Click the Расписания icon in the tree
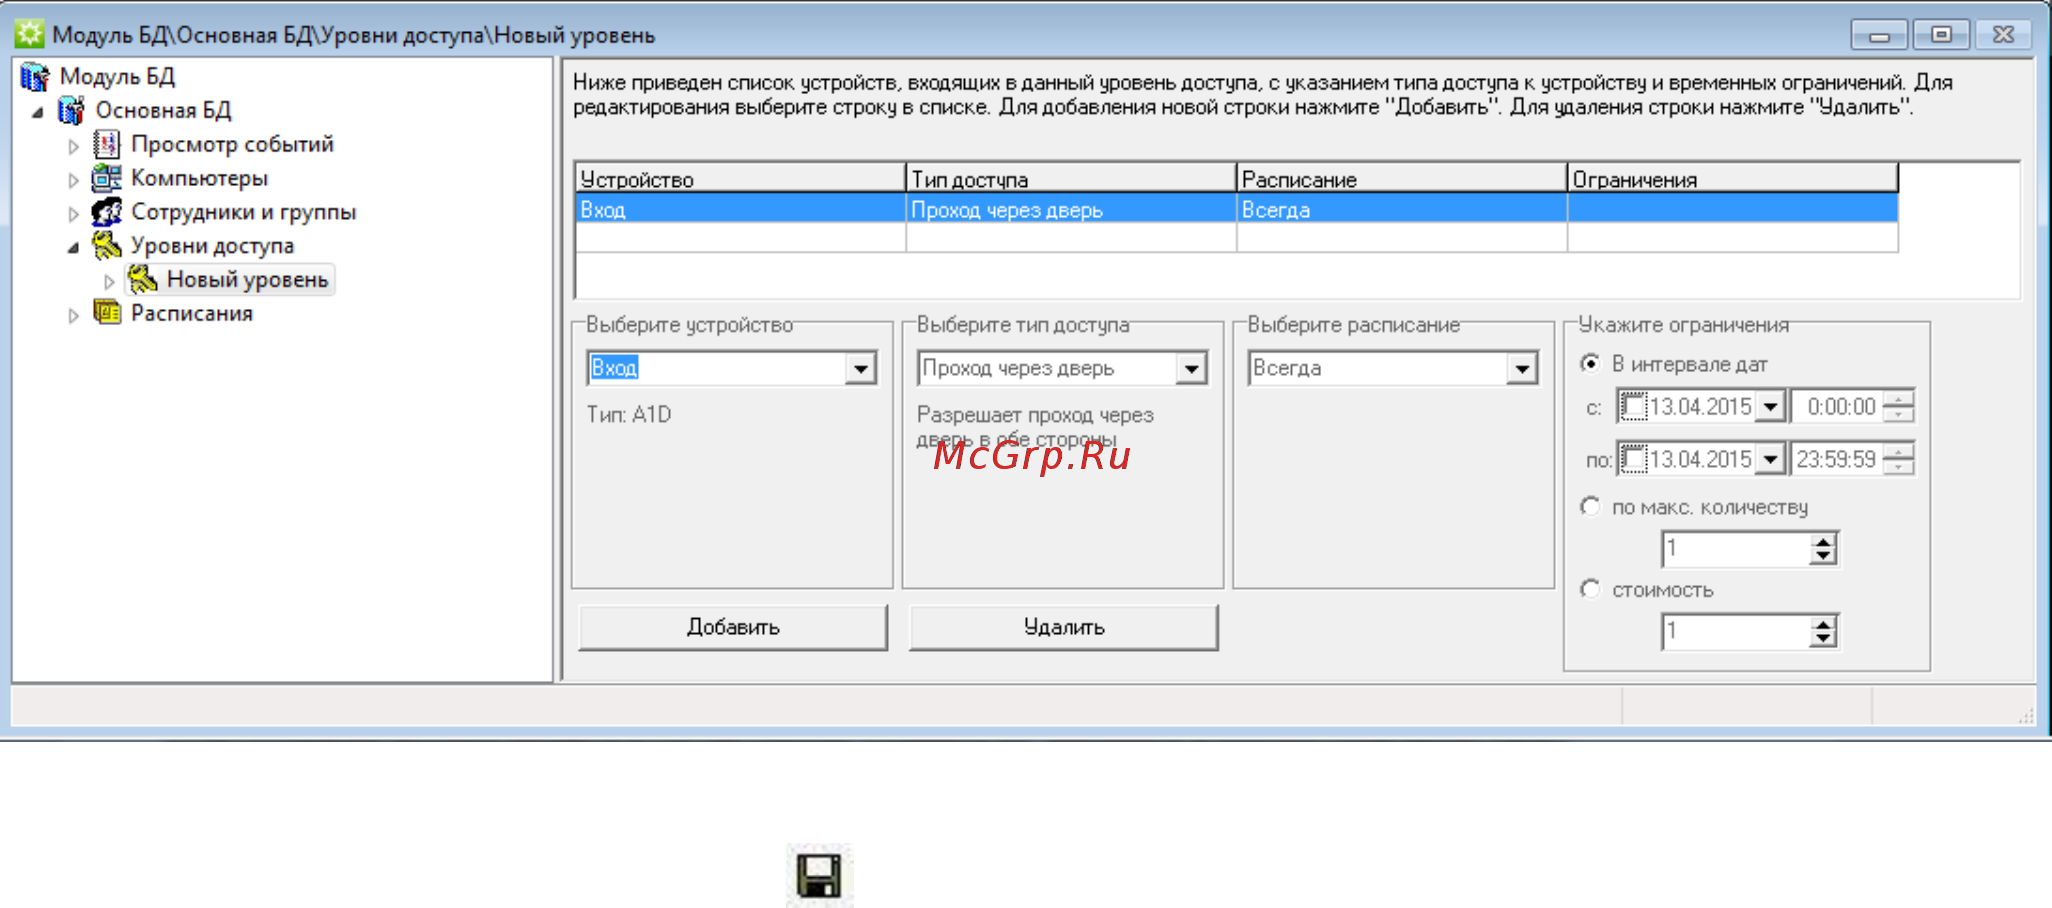Image resolution: width=2052 pixels, height=908 pixels. tap(107, 313)
